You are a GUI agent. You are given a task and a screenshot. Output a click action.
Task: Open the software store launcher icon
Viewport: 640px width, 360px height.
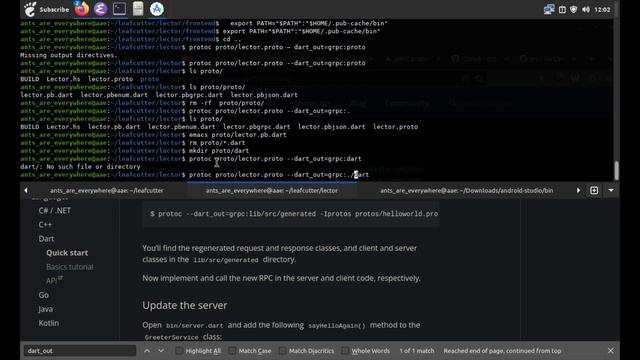click(157, 9)
